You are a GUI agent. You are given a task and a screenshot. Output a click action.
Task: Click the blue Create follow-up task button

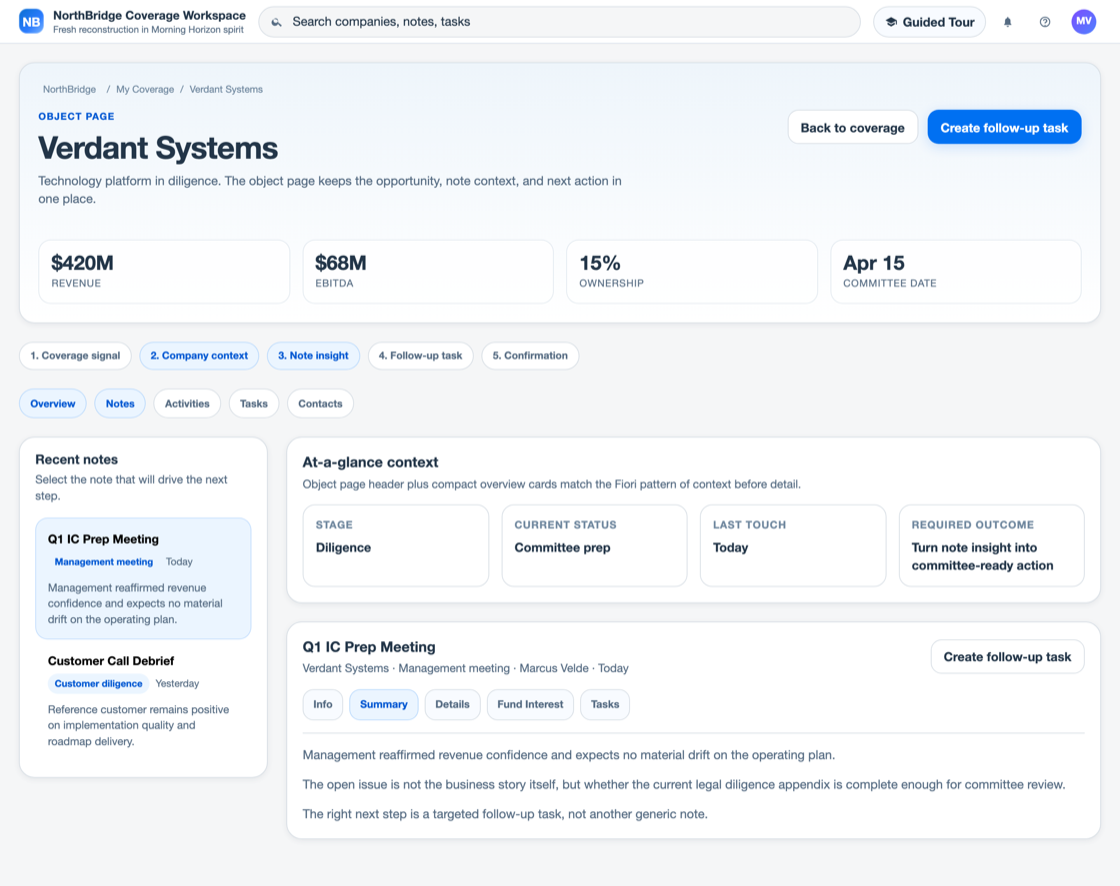click(x=1004, y=127)
